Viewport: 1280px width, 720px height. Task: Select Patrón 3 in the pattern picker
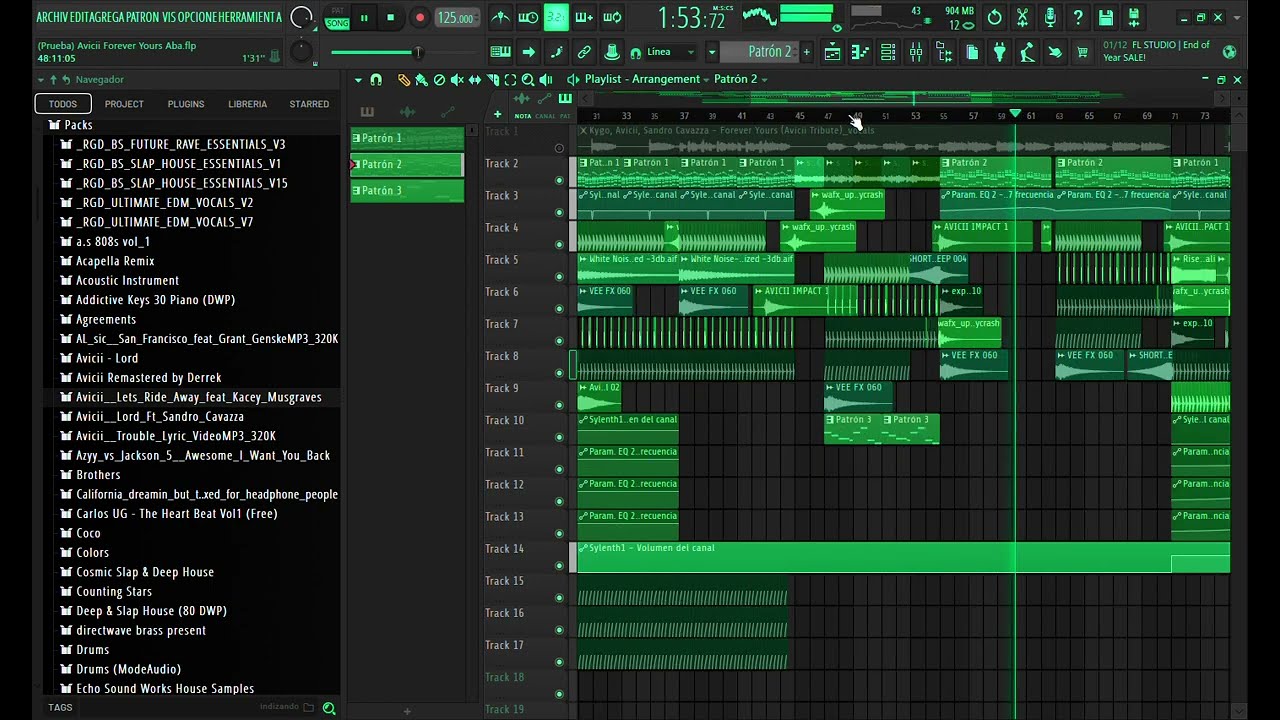pyautogui.click(x=407, y=191)
